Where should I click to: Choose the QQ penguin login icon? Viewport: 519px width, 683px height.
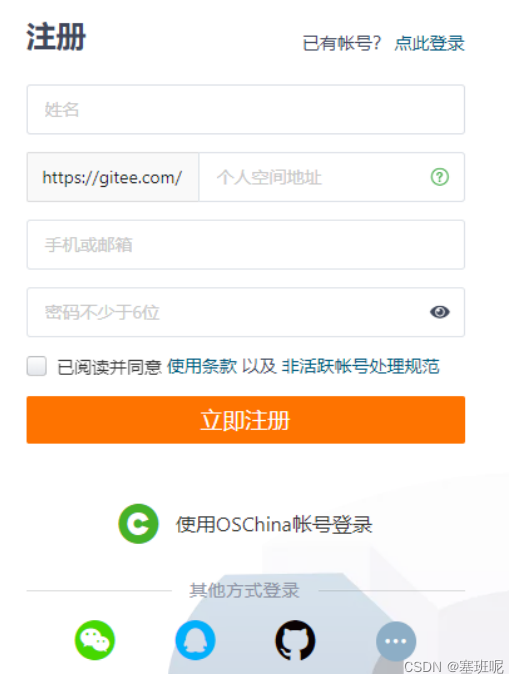(195, 640)
